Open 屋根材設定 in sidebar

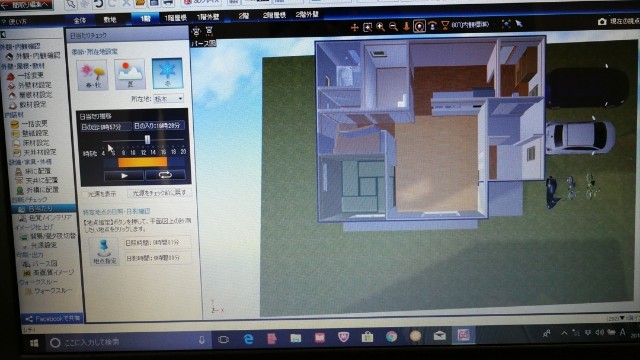31,95
